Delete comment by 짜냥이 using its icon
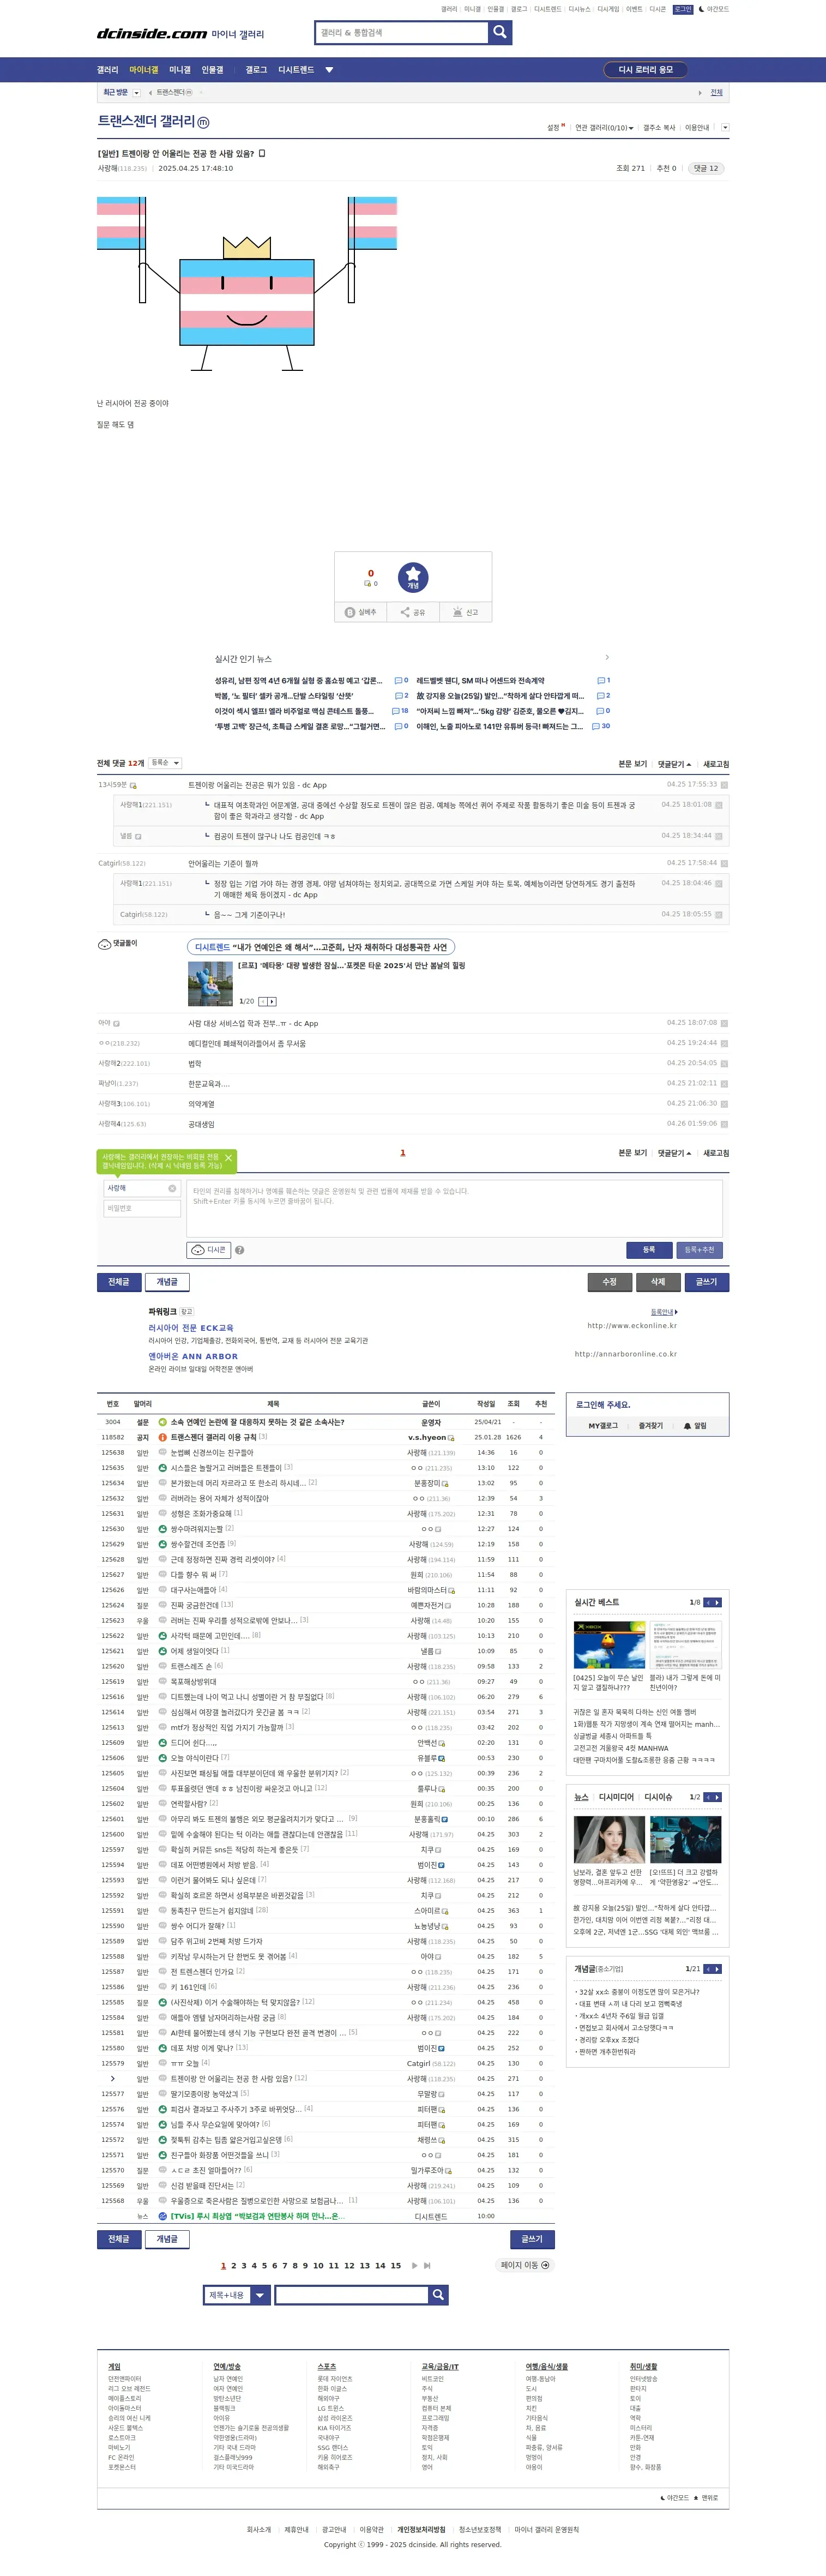The image size is (826, 2576). 724,1084
